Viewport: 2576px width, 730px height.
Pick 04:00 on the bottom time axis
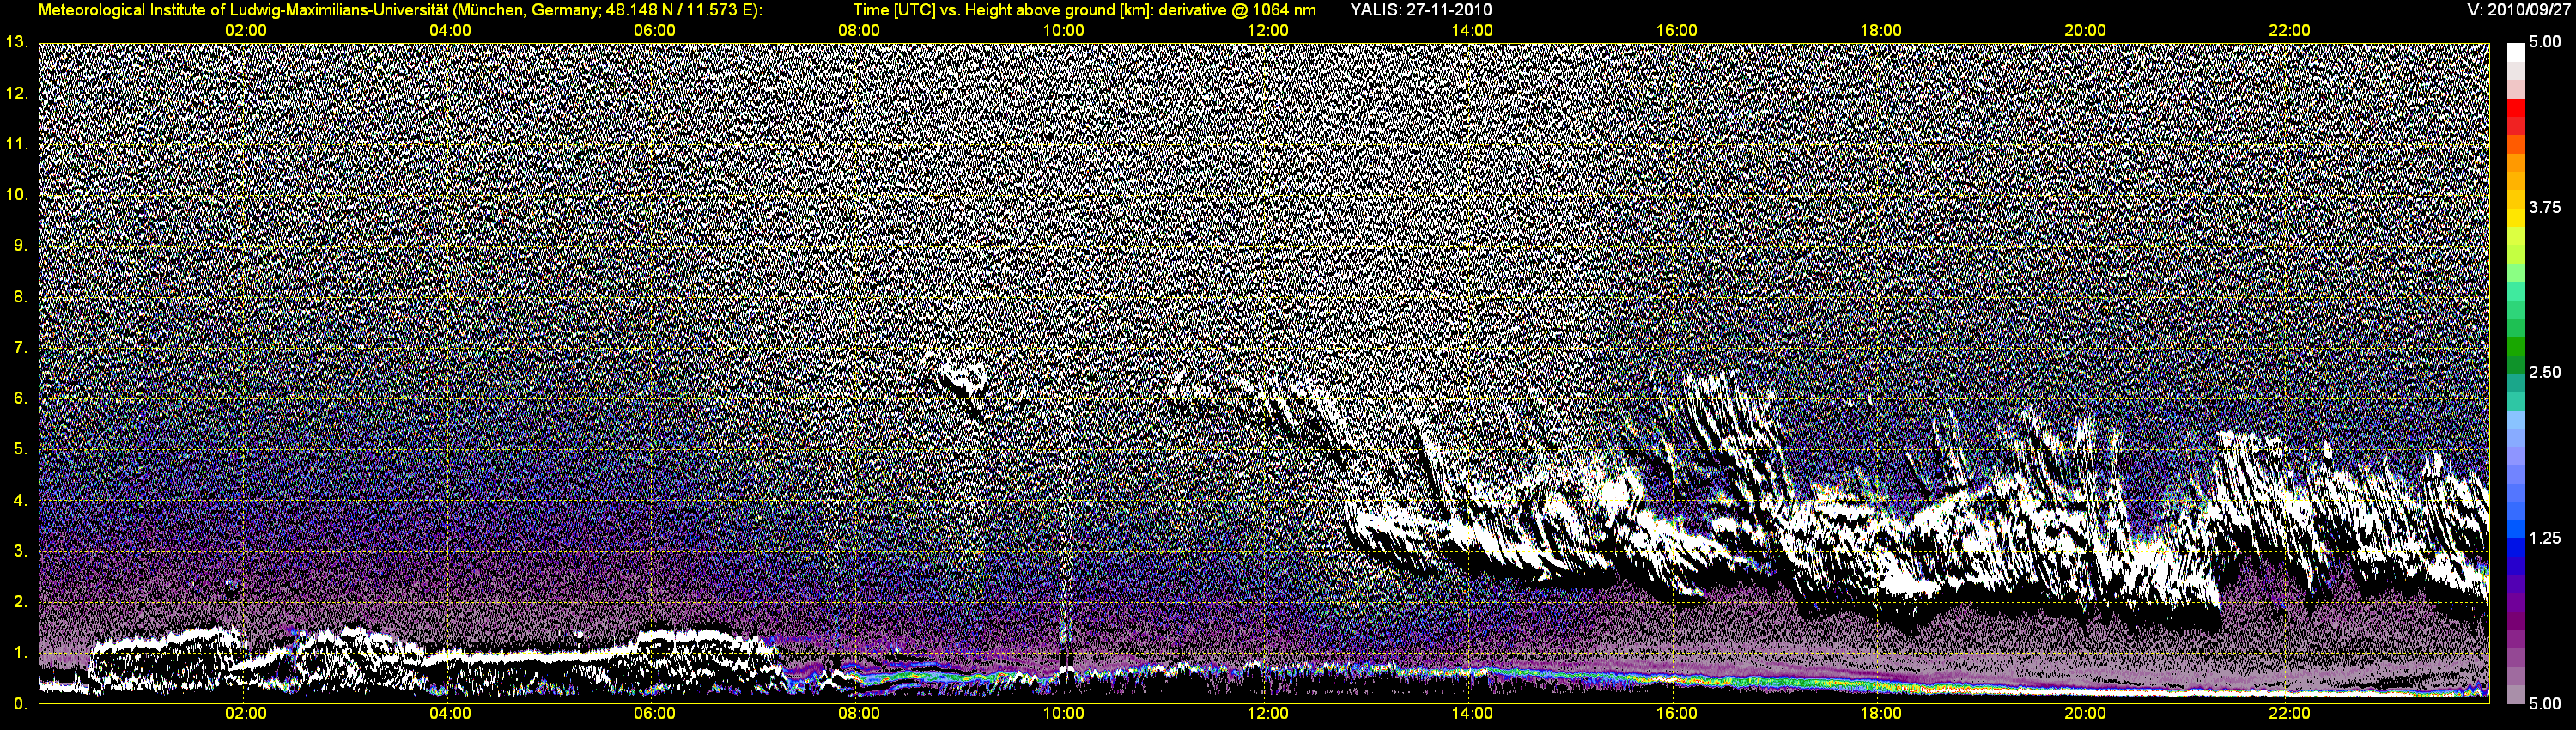click(x=450, y=714)
